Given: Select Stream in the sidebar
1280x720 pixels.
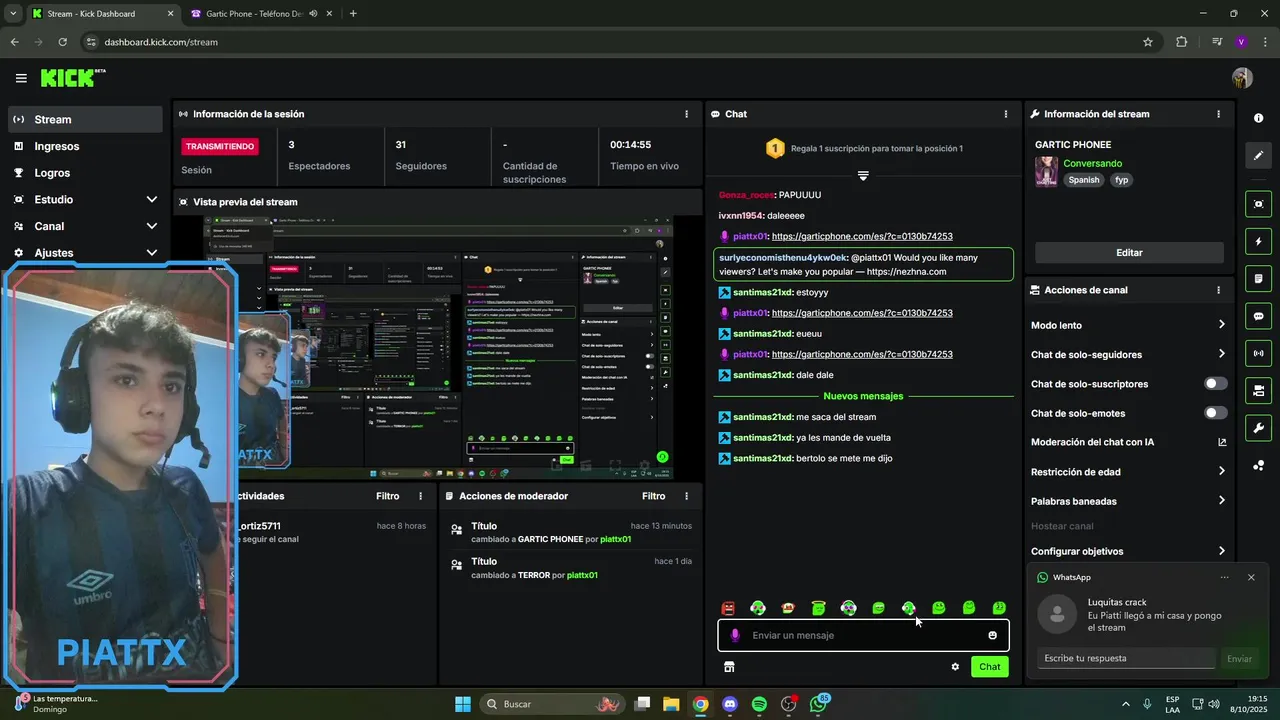Looking at the screenshot, I should pyautogui.click(x=85, y=119).
